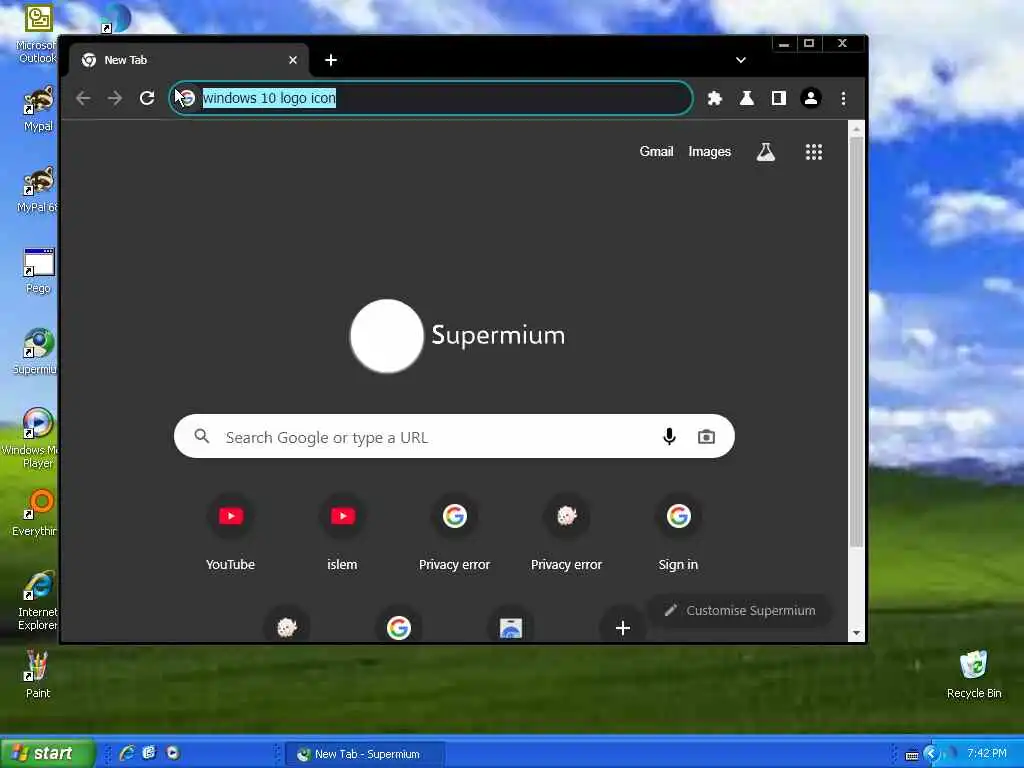
Task: Click the add shortcut plus button
Action: [623, 628]
